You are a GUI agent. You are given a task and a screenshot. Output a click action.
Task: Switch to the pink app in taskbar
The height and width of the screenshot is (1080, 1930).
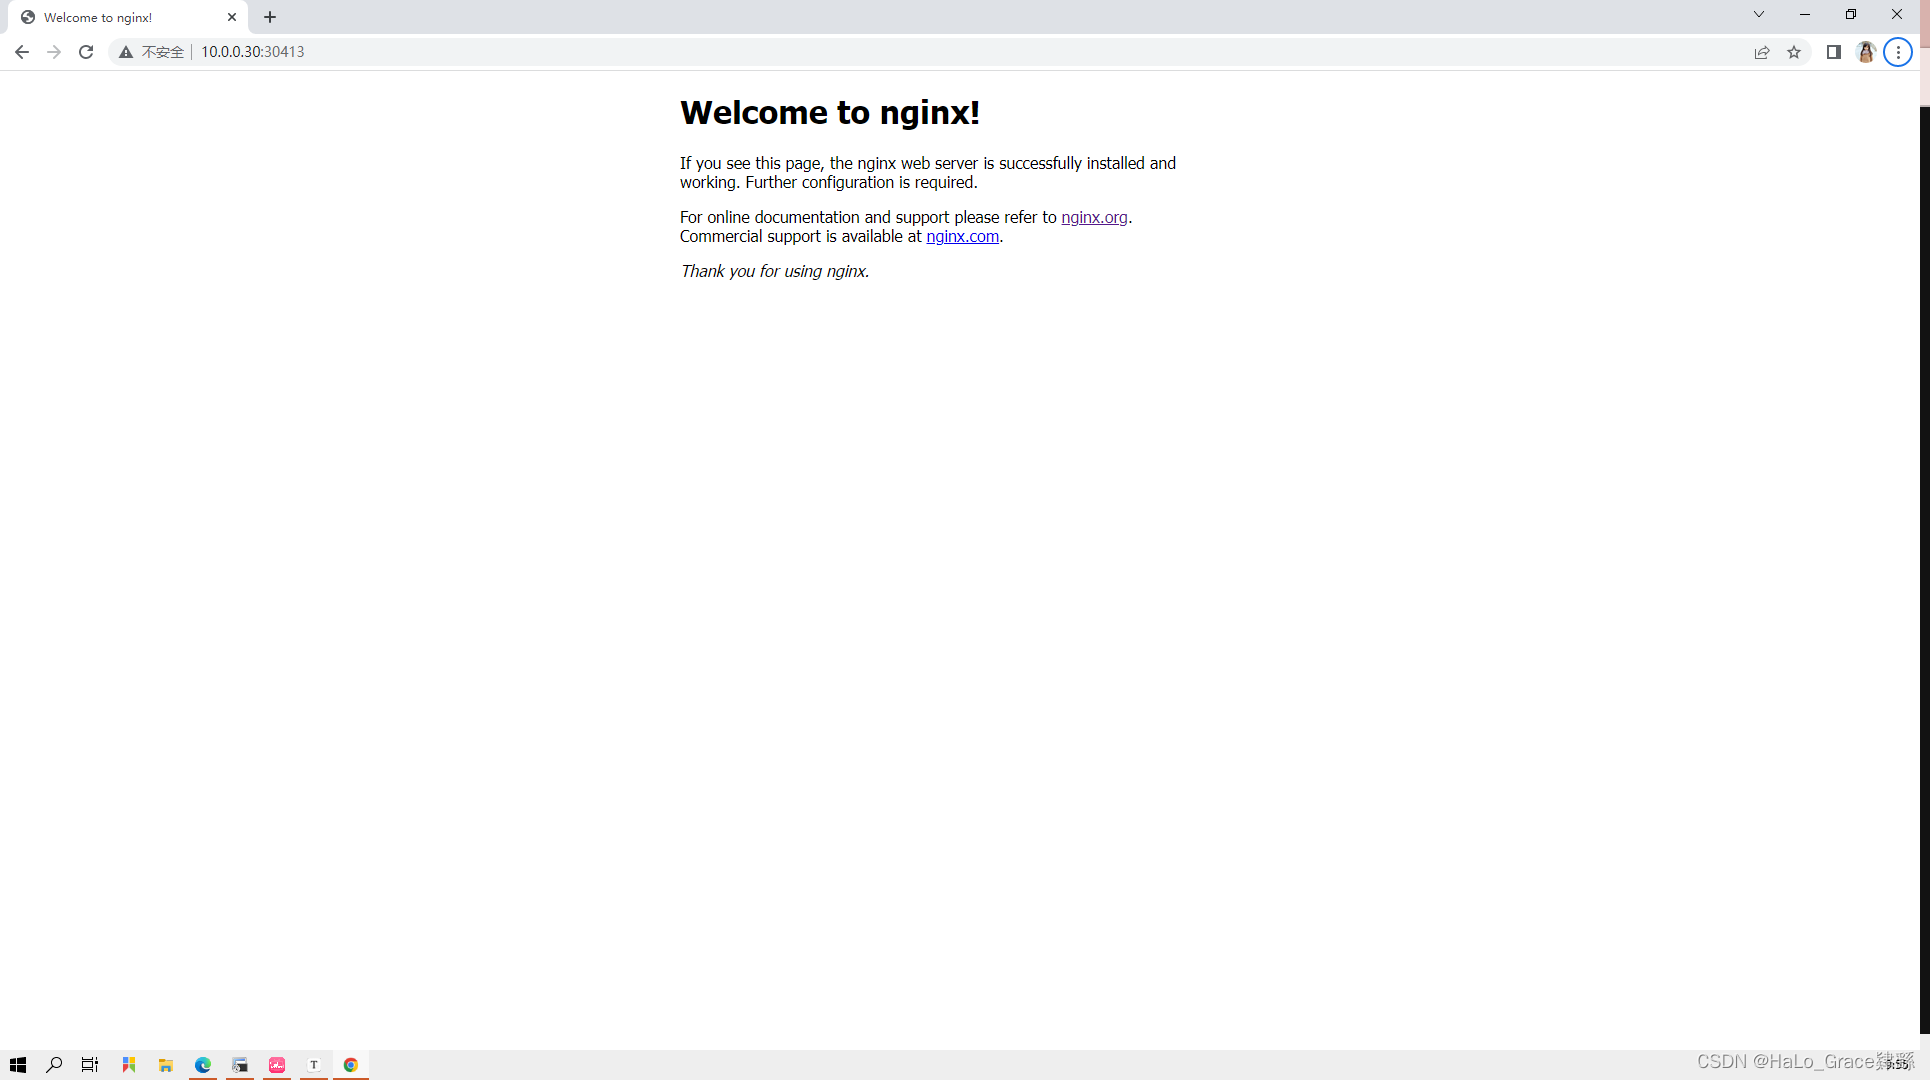277,1065
